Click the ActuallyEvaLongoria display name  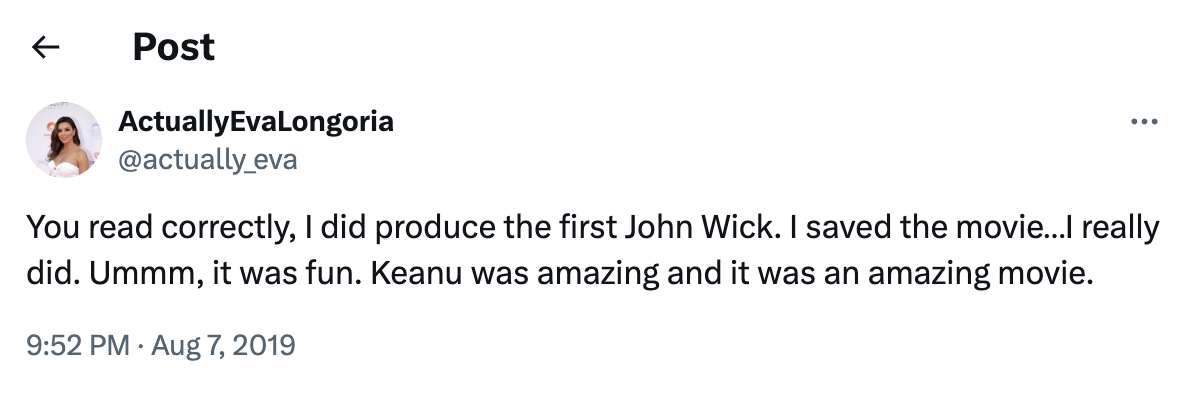pos(256,121)
